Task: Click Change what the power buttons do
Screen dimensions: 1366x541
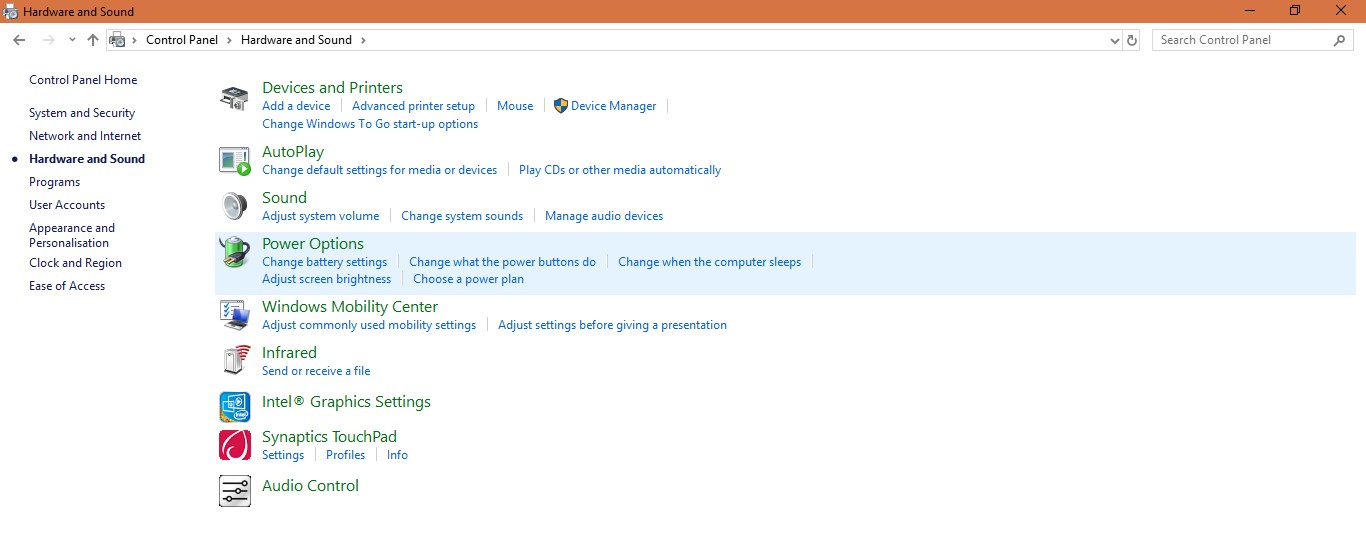Action: (x=502, y=262)
